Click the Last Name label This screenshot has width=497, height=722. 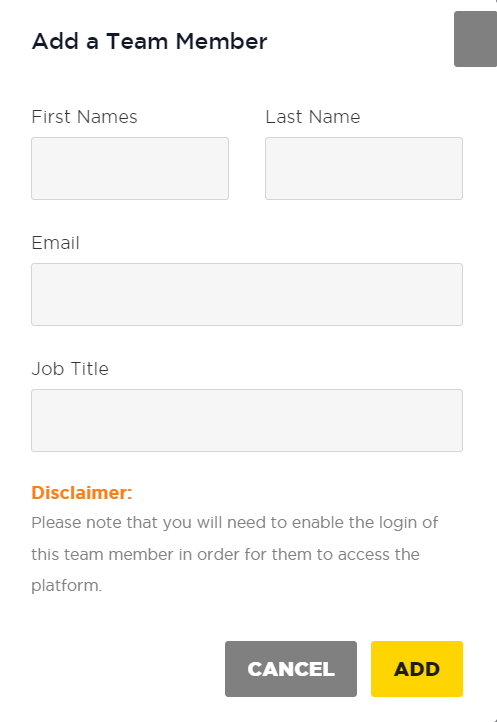coord(313,117)
